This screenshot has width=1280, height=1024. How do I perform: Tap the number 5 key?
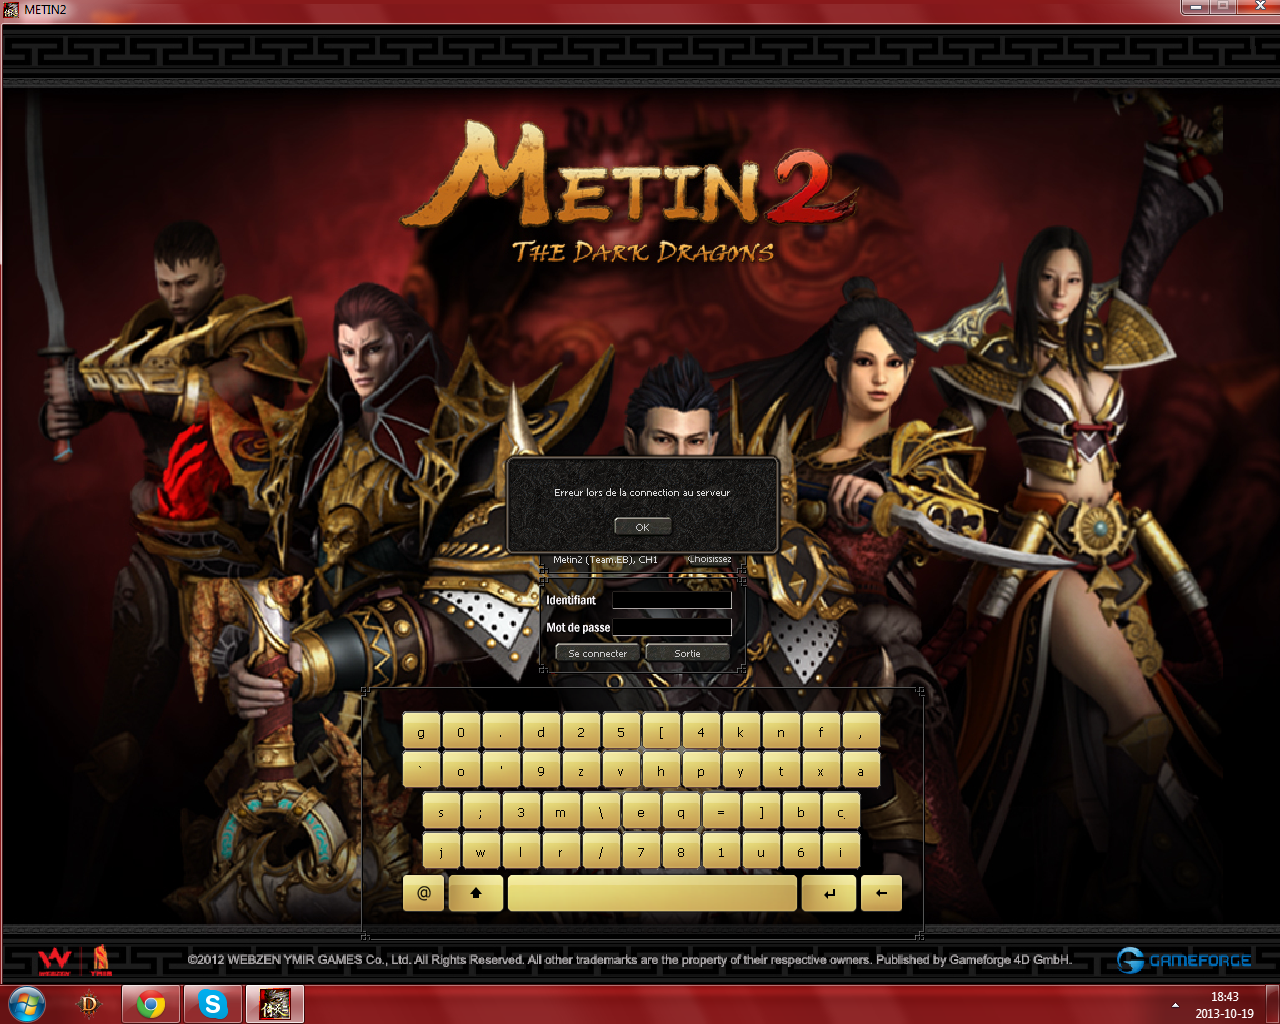(621, 731)
